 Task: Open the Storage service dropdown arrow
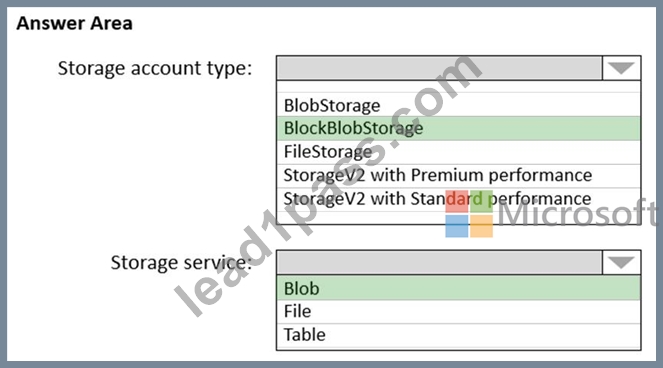(x=621, y=263)
